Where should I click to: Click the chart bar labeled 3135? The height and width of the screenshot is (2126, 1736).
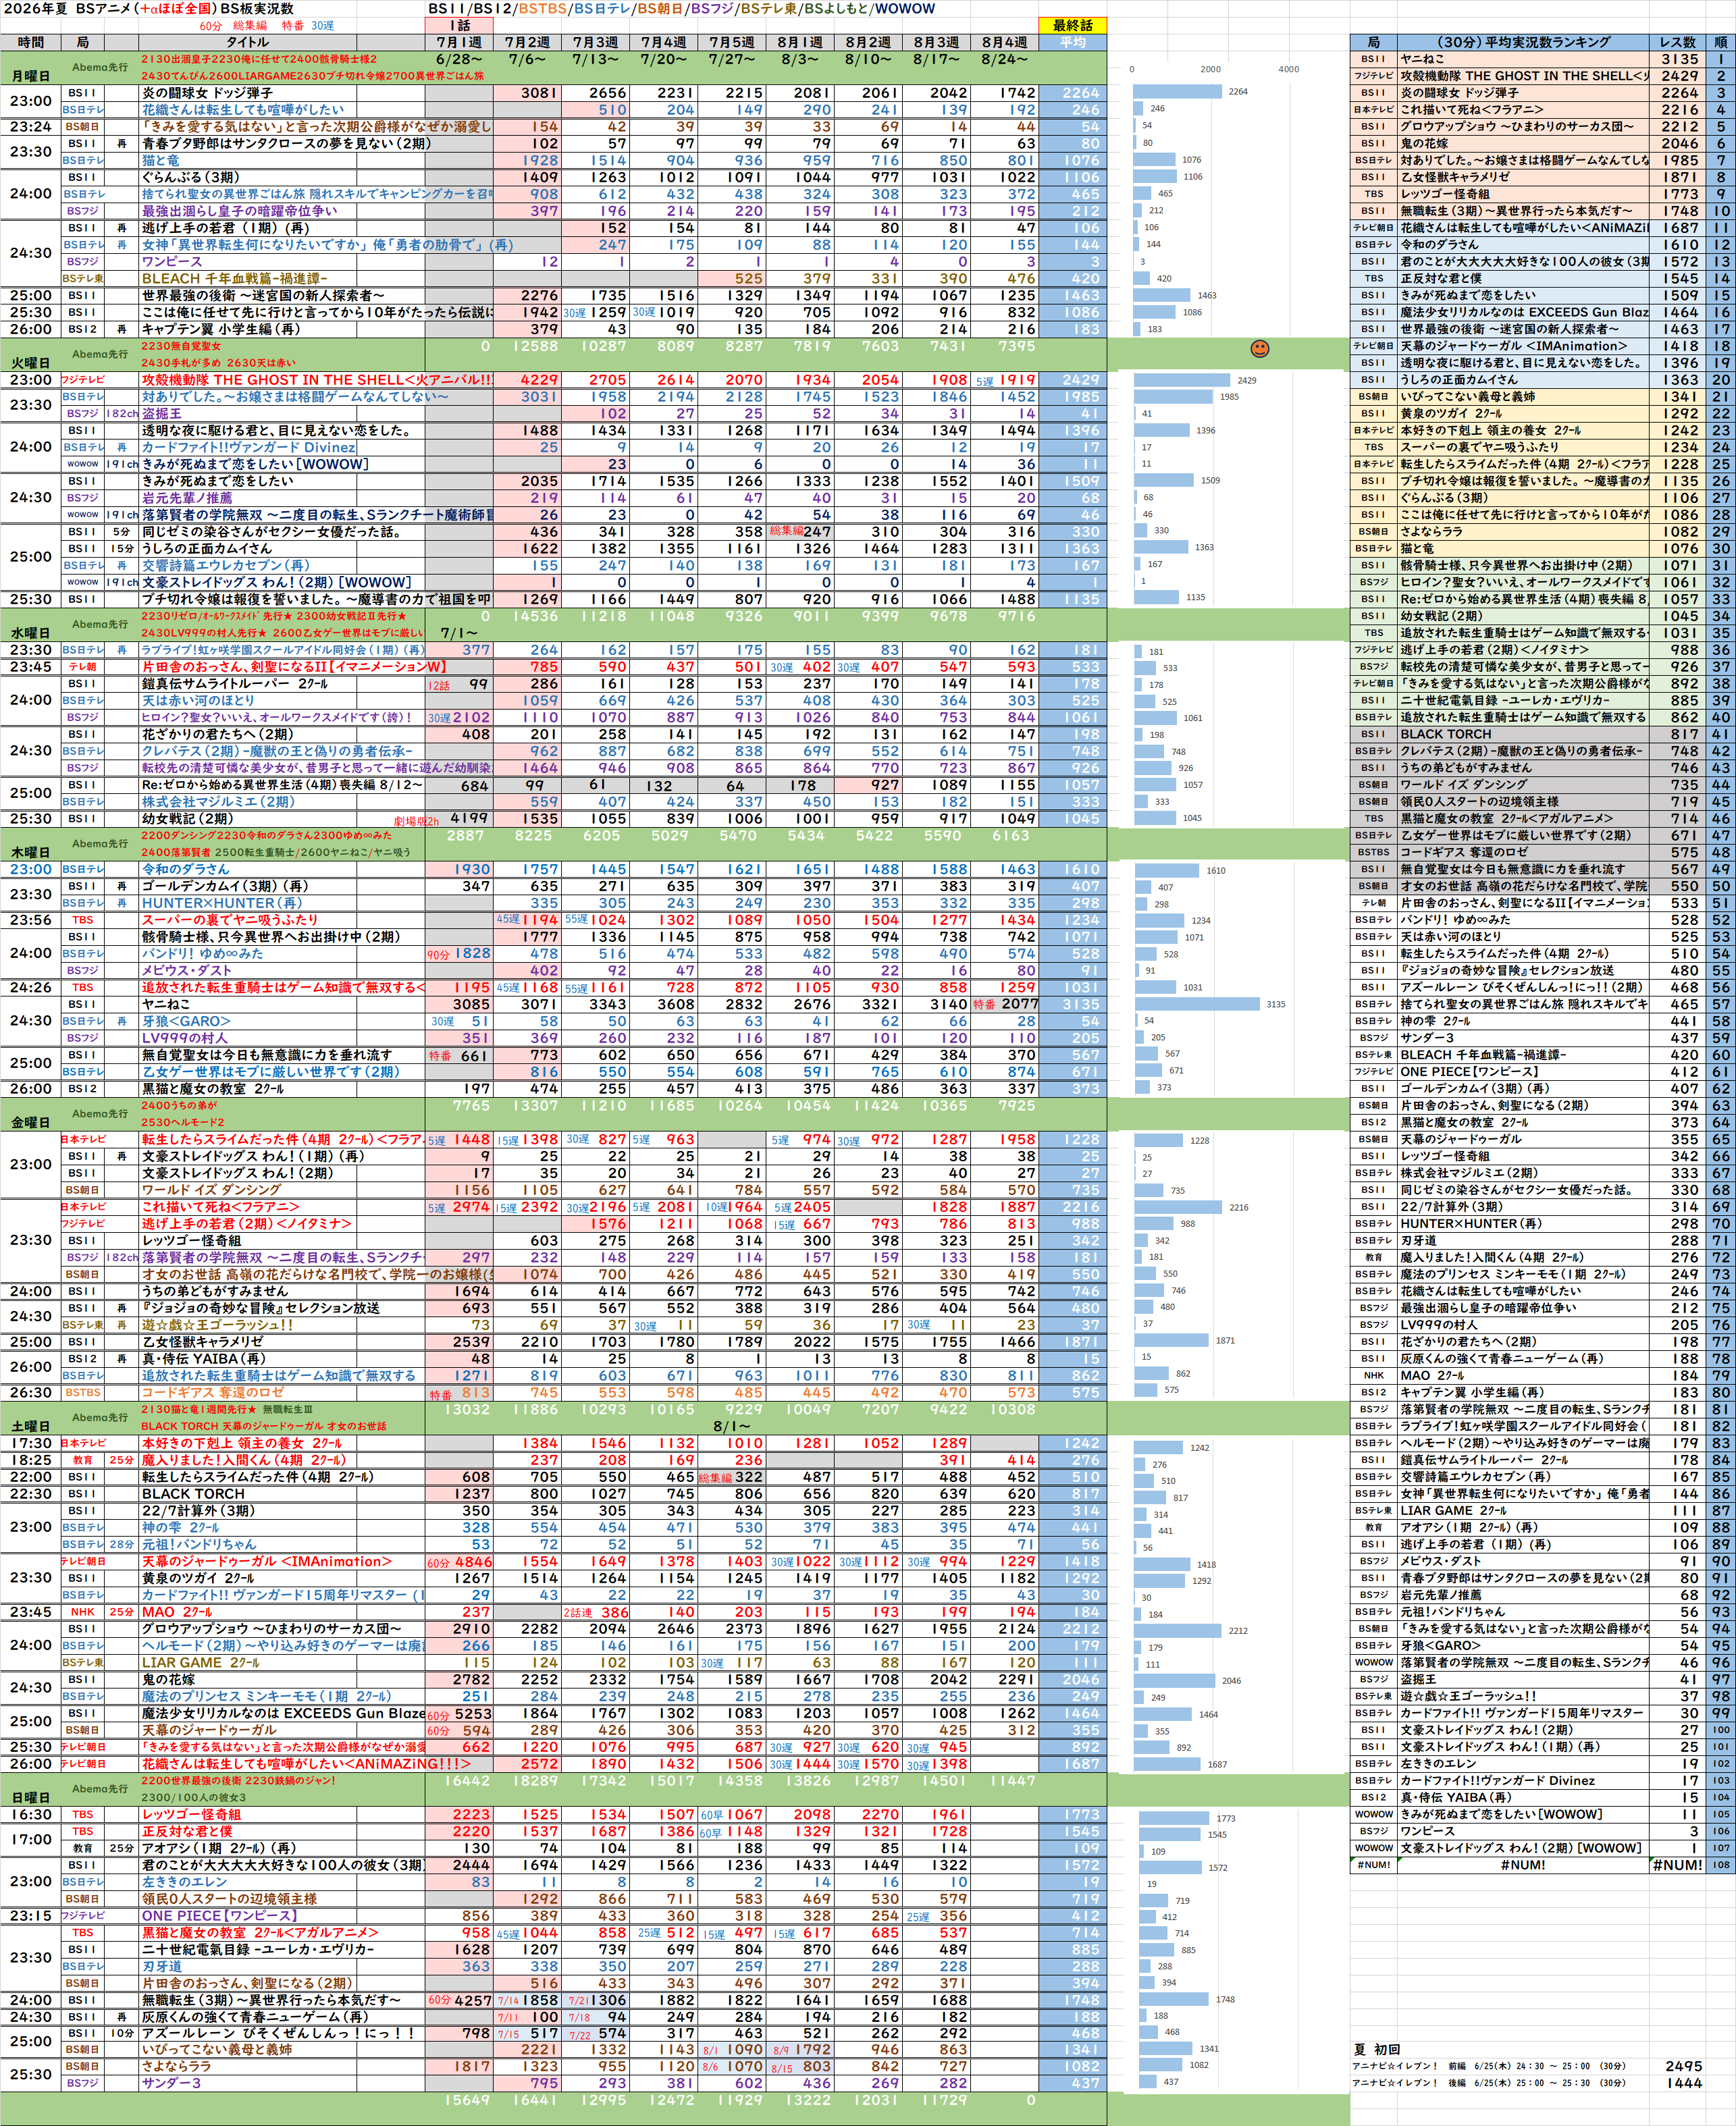(1196, 1004)
